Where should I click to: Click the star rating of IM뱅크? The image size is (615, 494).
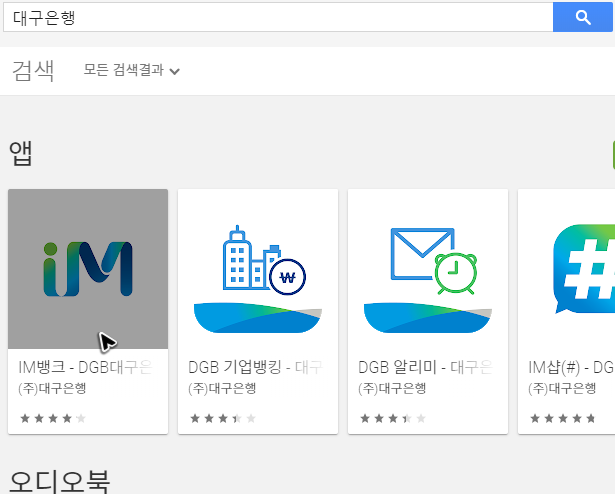[x=53, y=418]
